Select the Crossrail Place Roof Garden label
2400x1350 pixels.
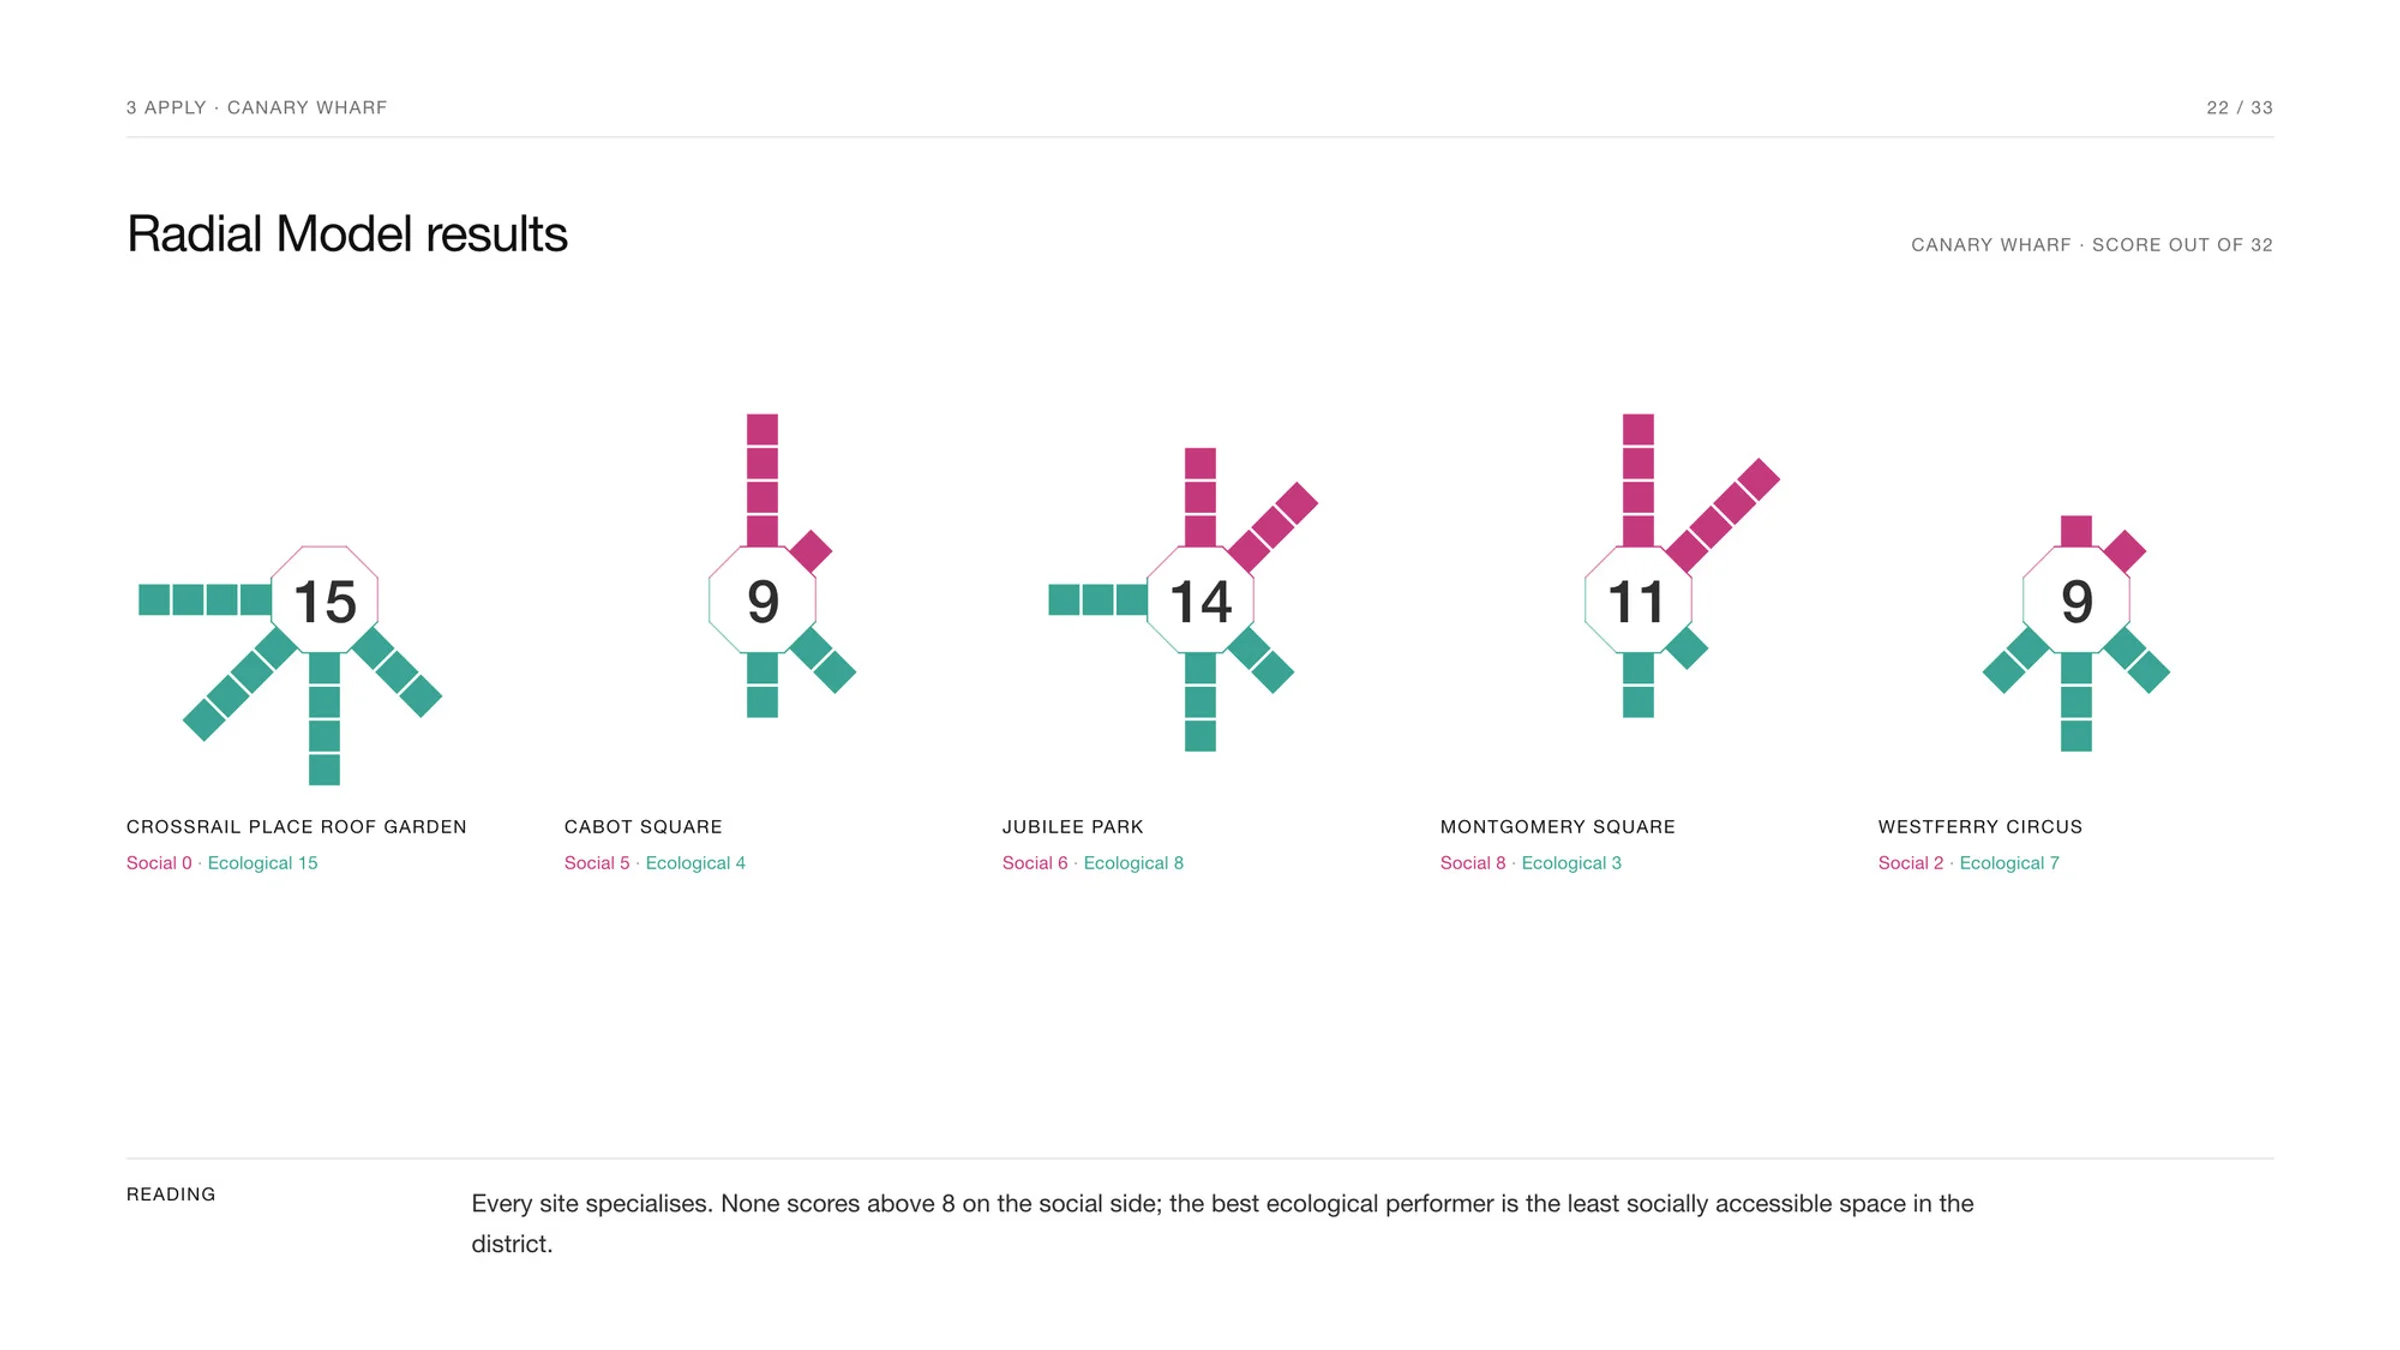tap(297, 827)
